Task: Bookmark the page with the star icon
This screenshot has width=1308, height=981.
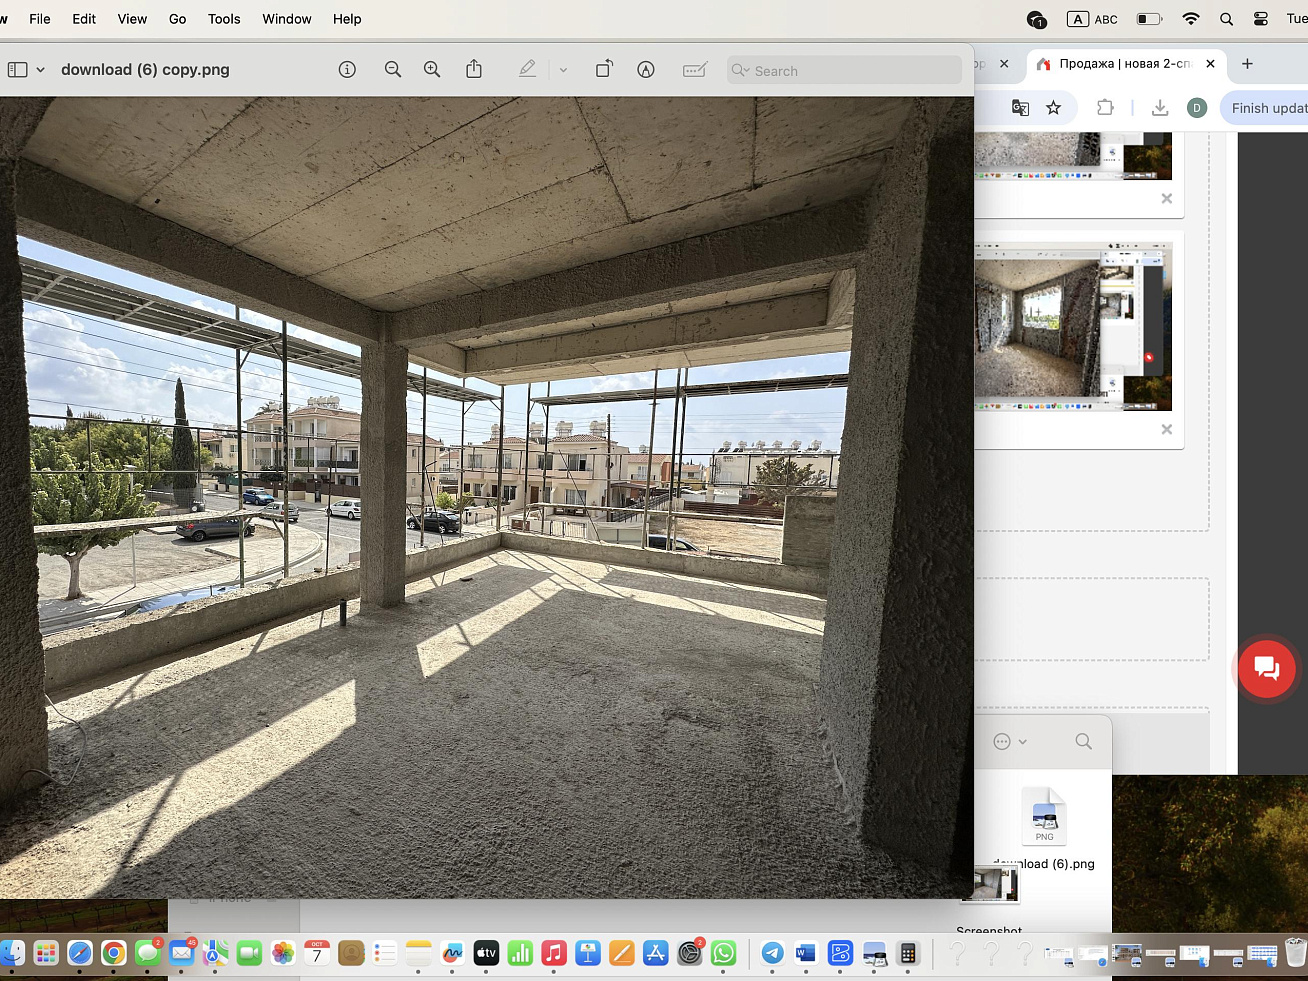Action: [x=1053, y=108]
